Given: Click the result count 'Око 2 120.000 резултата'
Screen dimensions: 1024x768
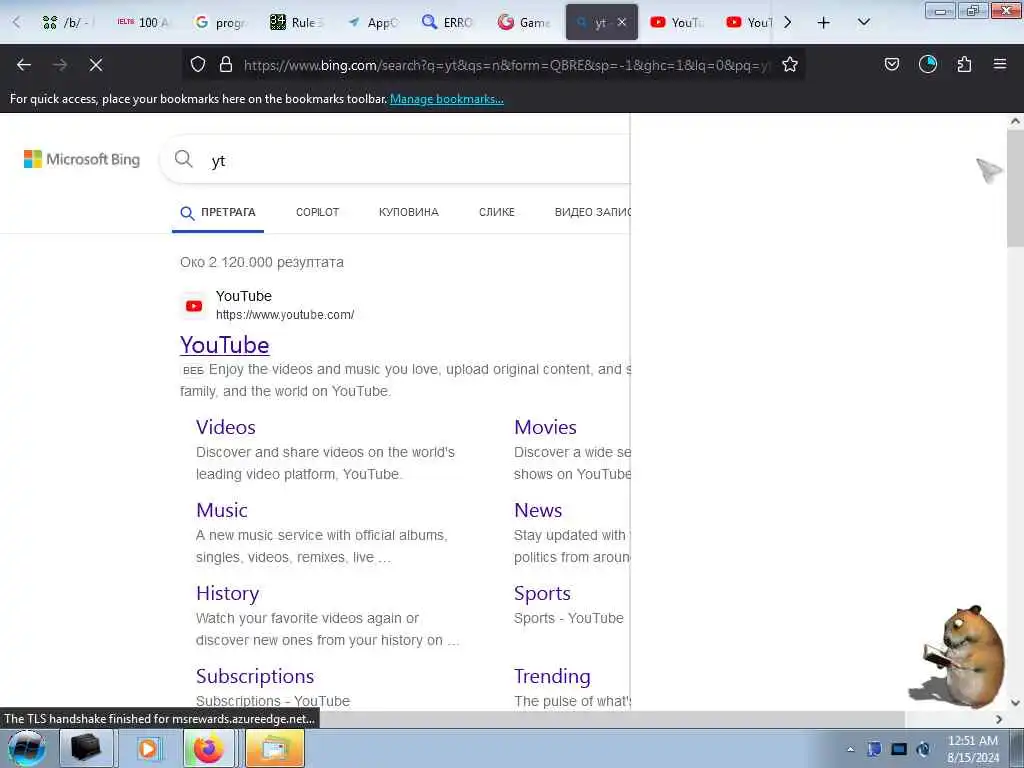Looking at the screenshot, I should 262,262.
